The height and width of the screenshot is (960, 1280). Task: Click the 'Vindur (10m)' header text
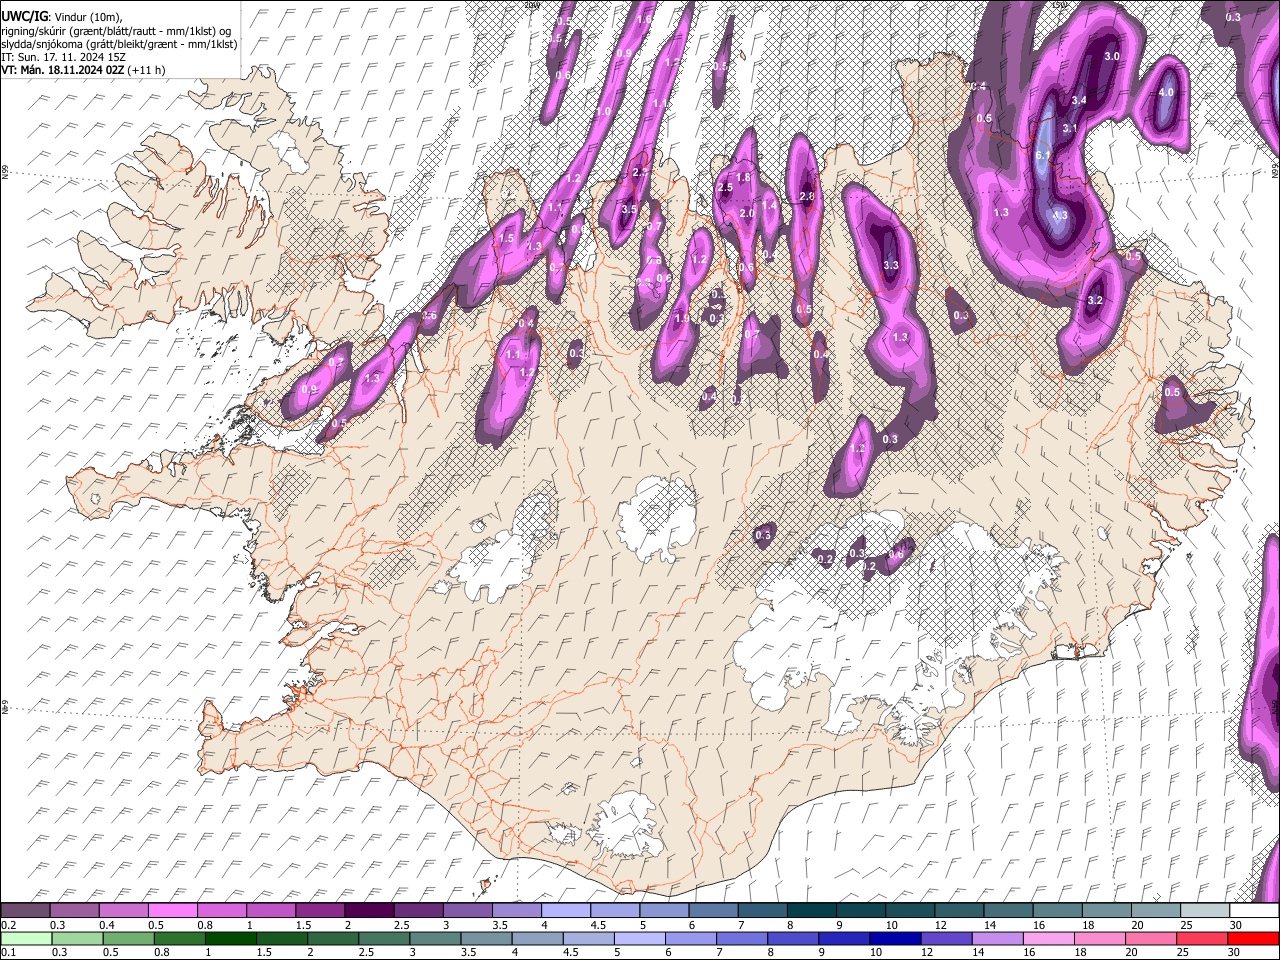point(88,16)
